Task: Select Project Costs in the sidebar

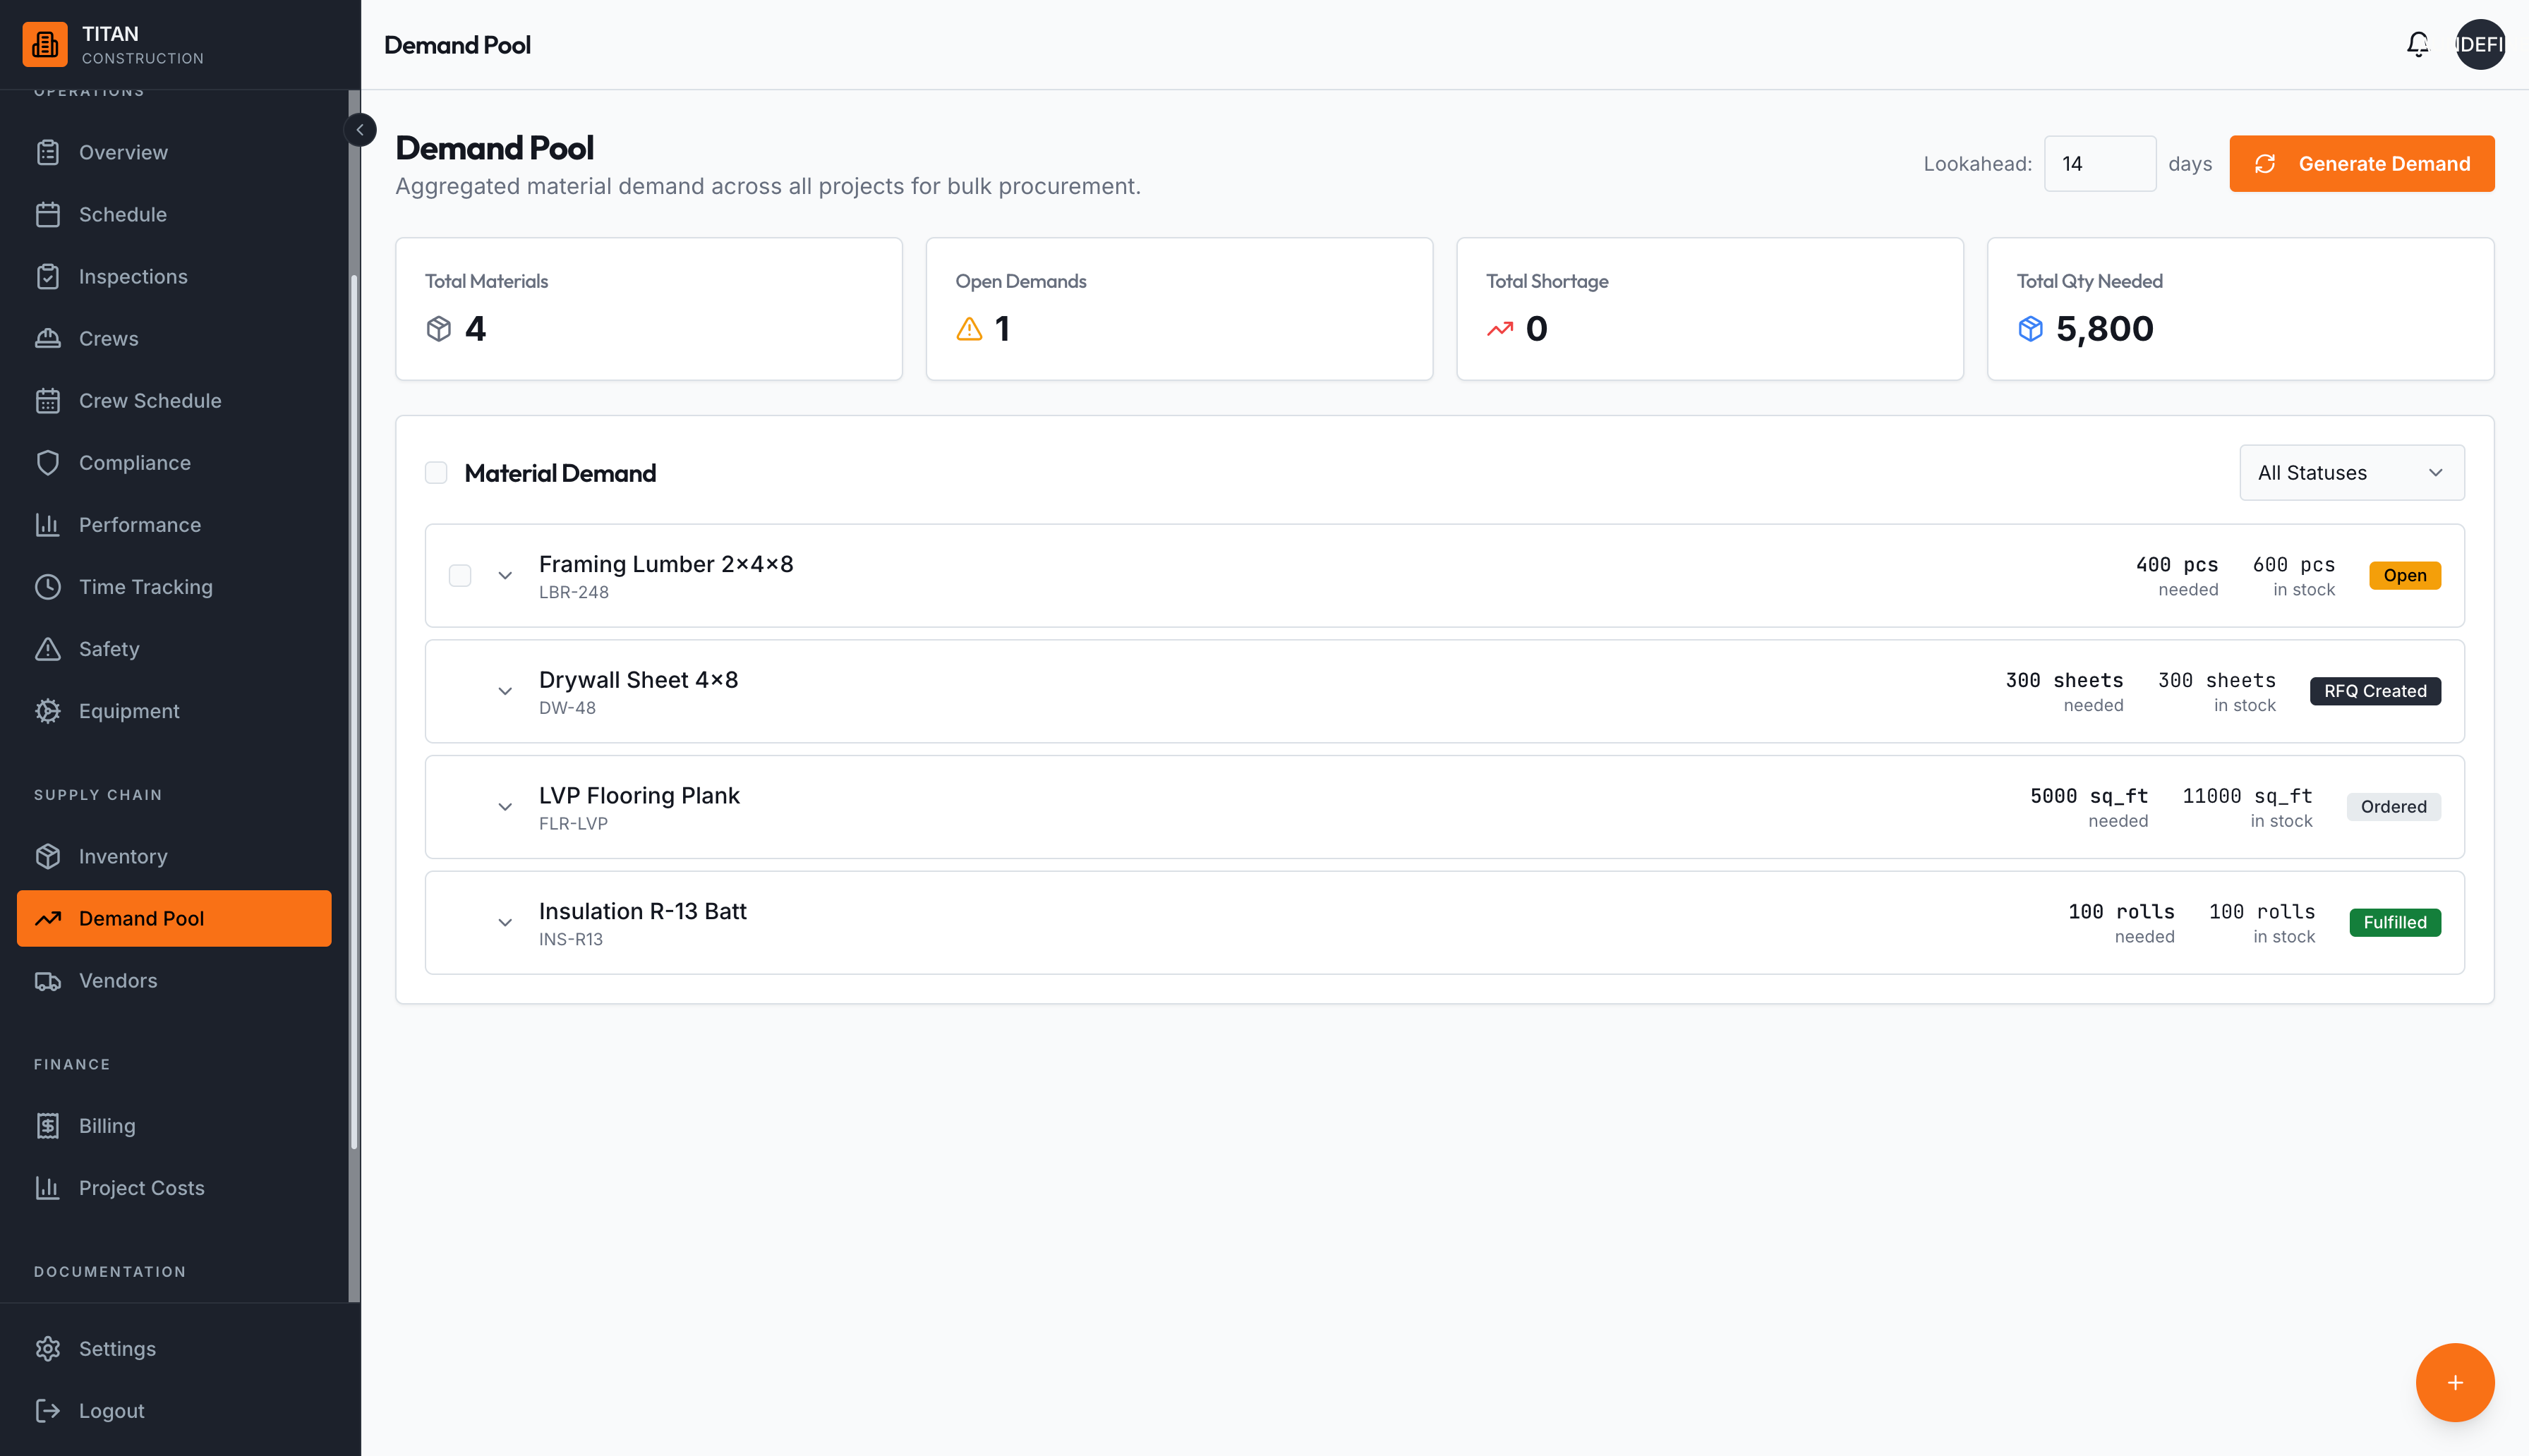Action: [x=174, y=1188]
